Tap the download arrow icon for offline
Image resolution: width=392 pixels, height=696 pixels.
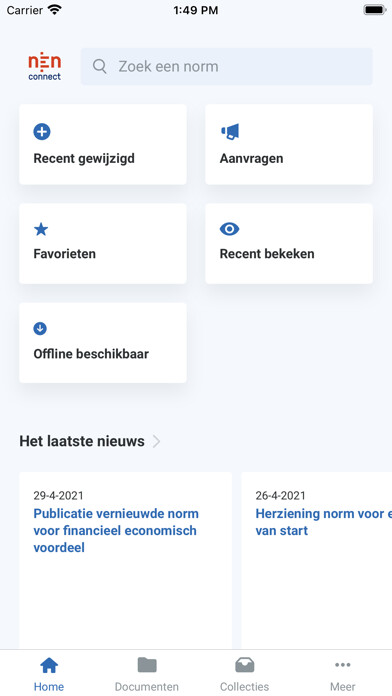(x=40, y=328)
